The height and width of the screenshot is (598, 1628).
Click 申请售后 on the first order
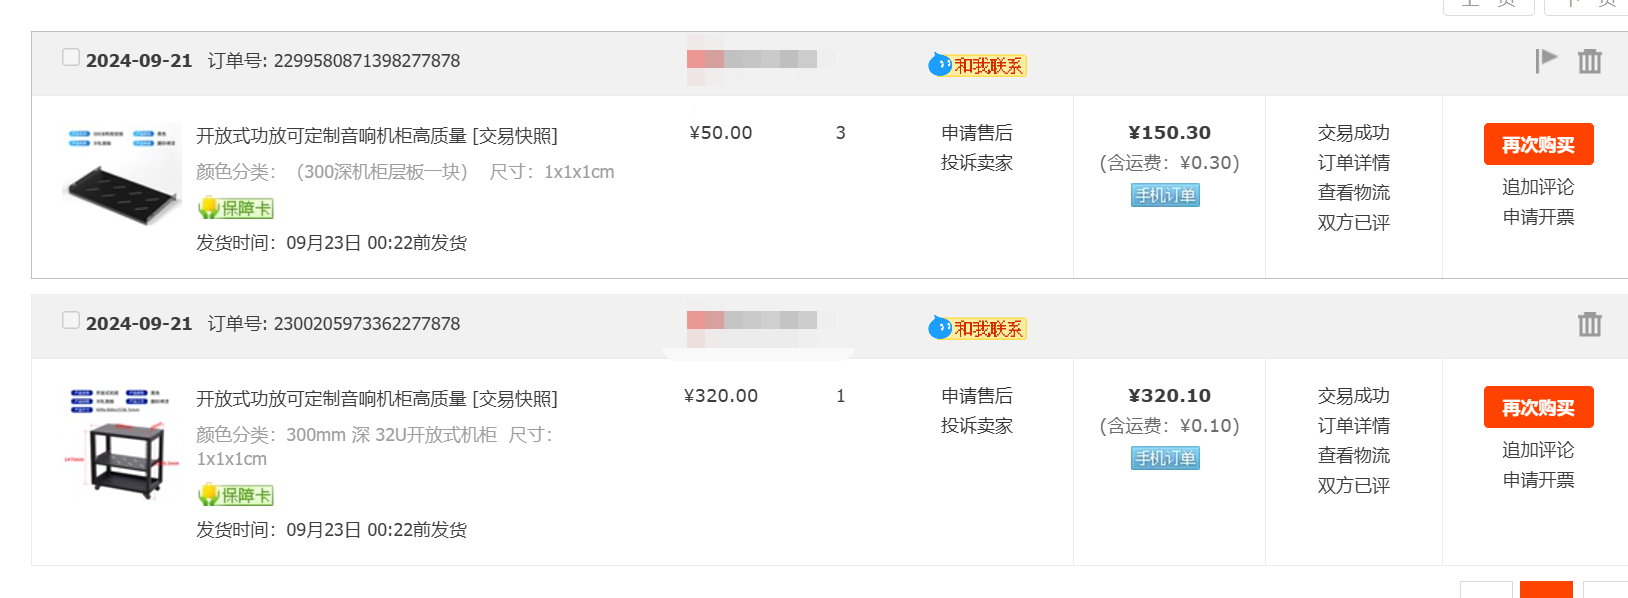(977, 132)
